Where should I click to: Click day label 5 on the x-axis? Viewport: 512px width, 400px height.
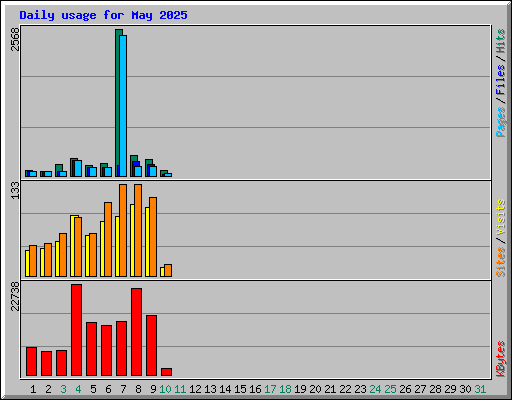(x=93, y=389)
